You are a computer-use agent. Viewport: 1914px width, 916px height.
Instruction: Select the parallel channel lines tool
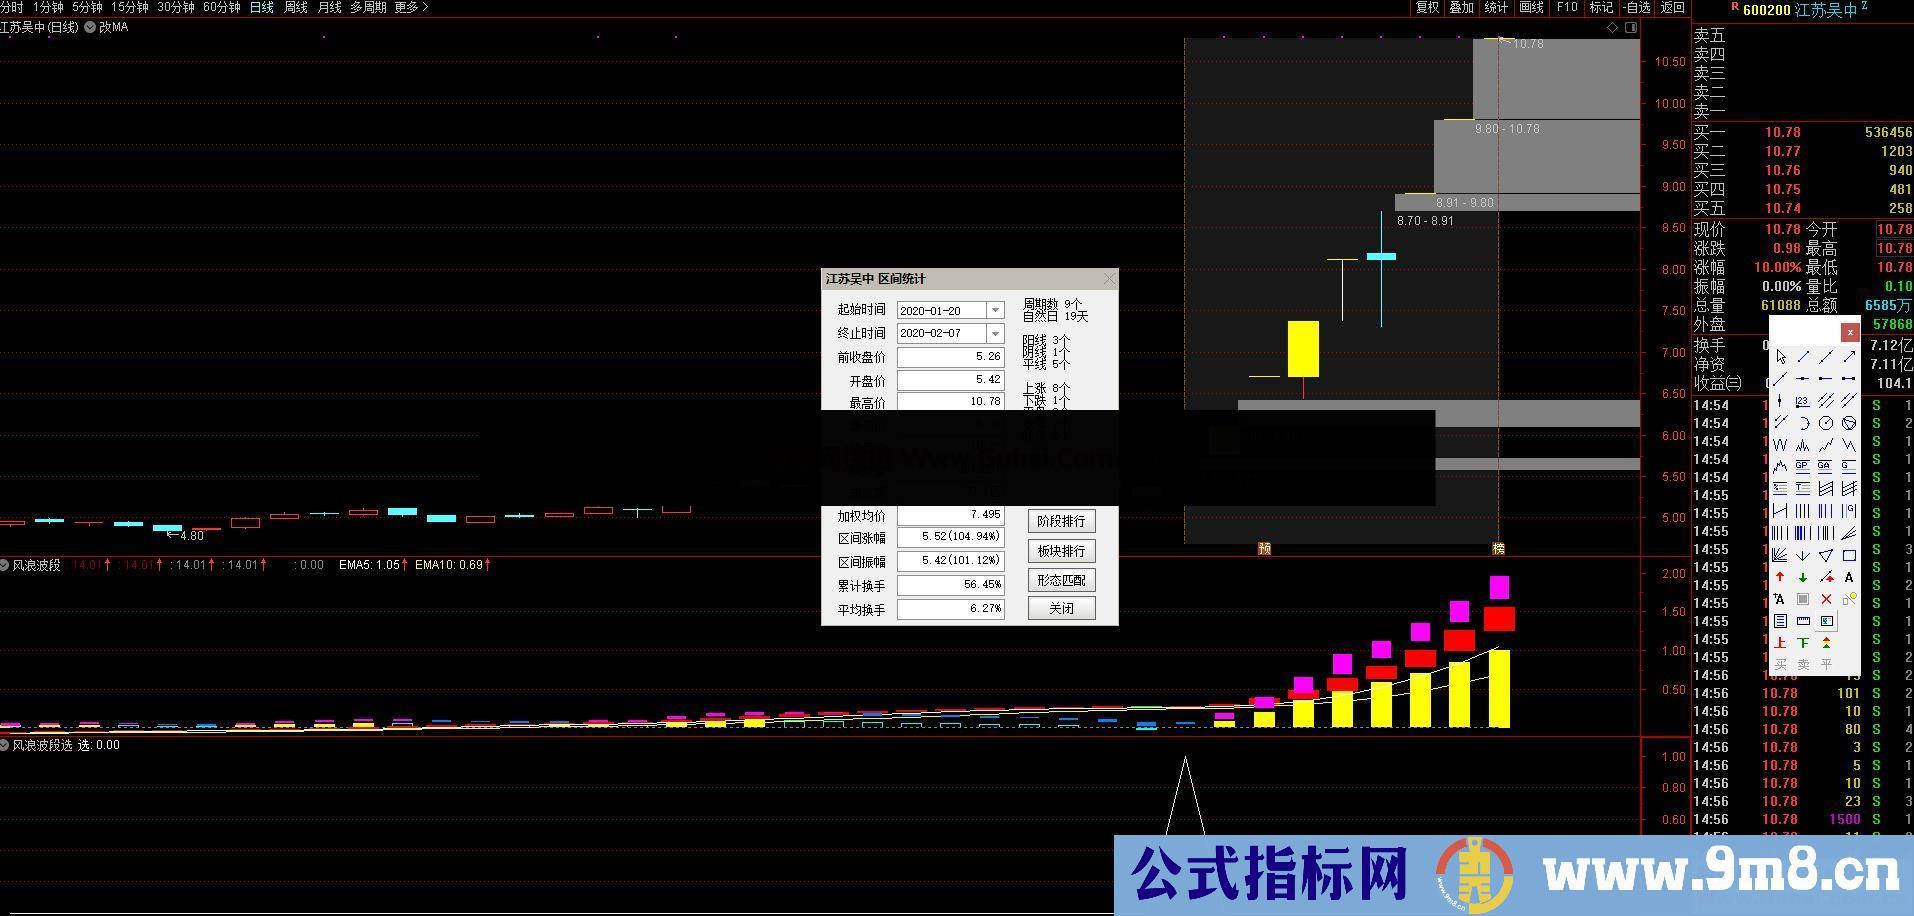coord(1825,400)
